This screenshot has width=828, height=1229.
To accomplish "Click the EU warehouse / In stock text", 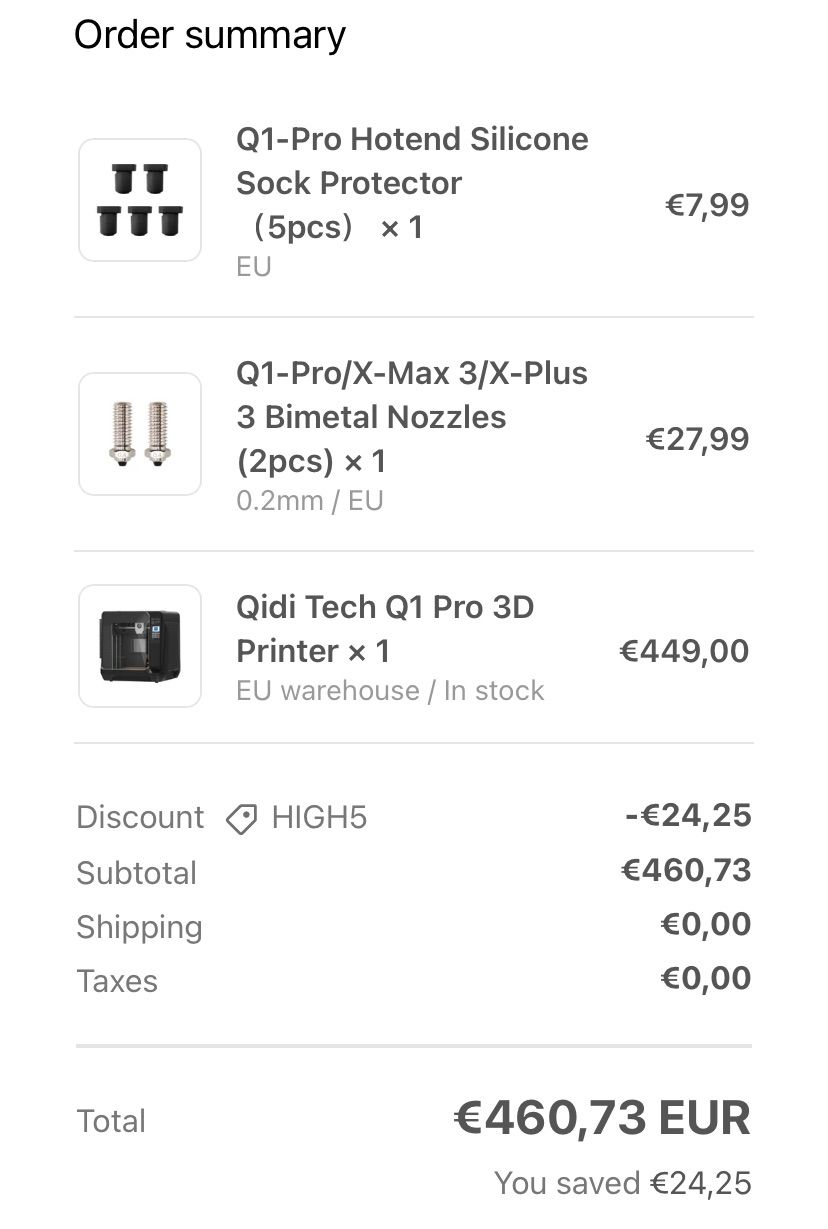I will tap(390, 691).
